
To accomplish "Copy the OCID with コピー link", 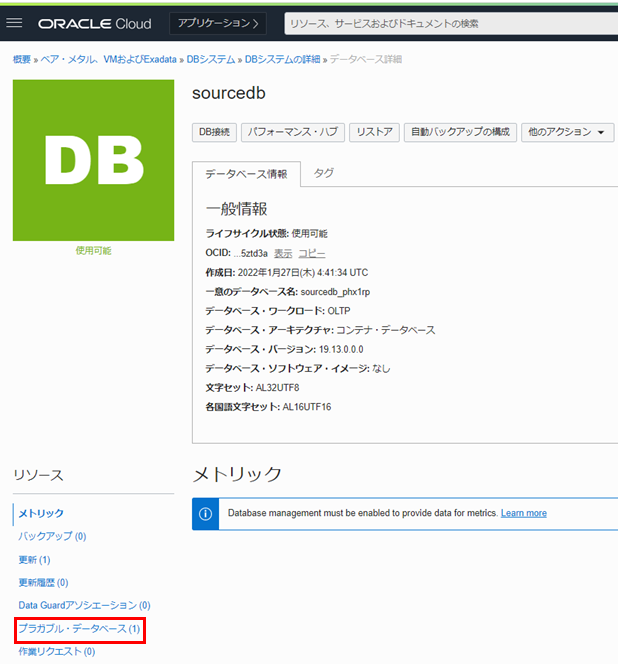I will [x=312, y=253].
